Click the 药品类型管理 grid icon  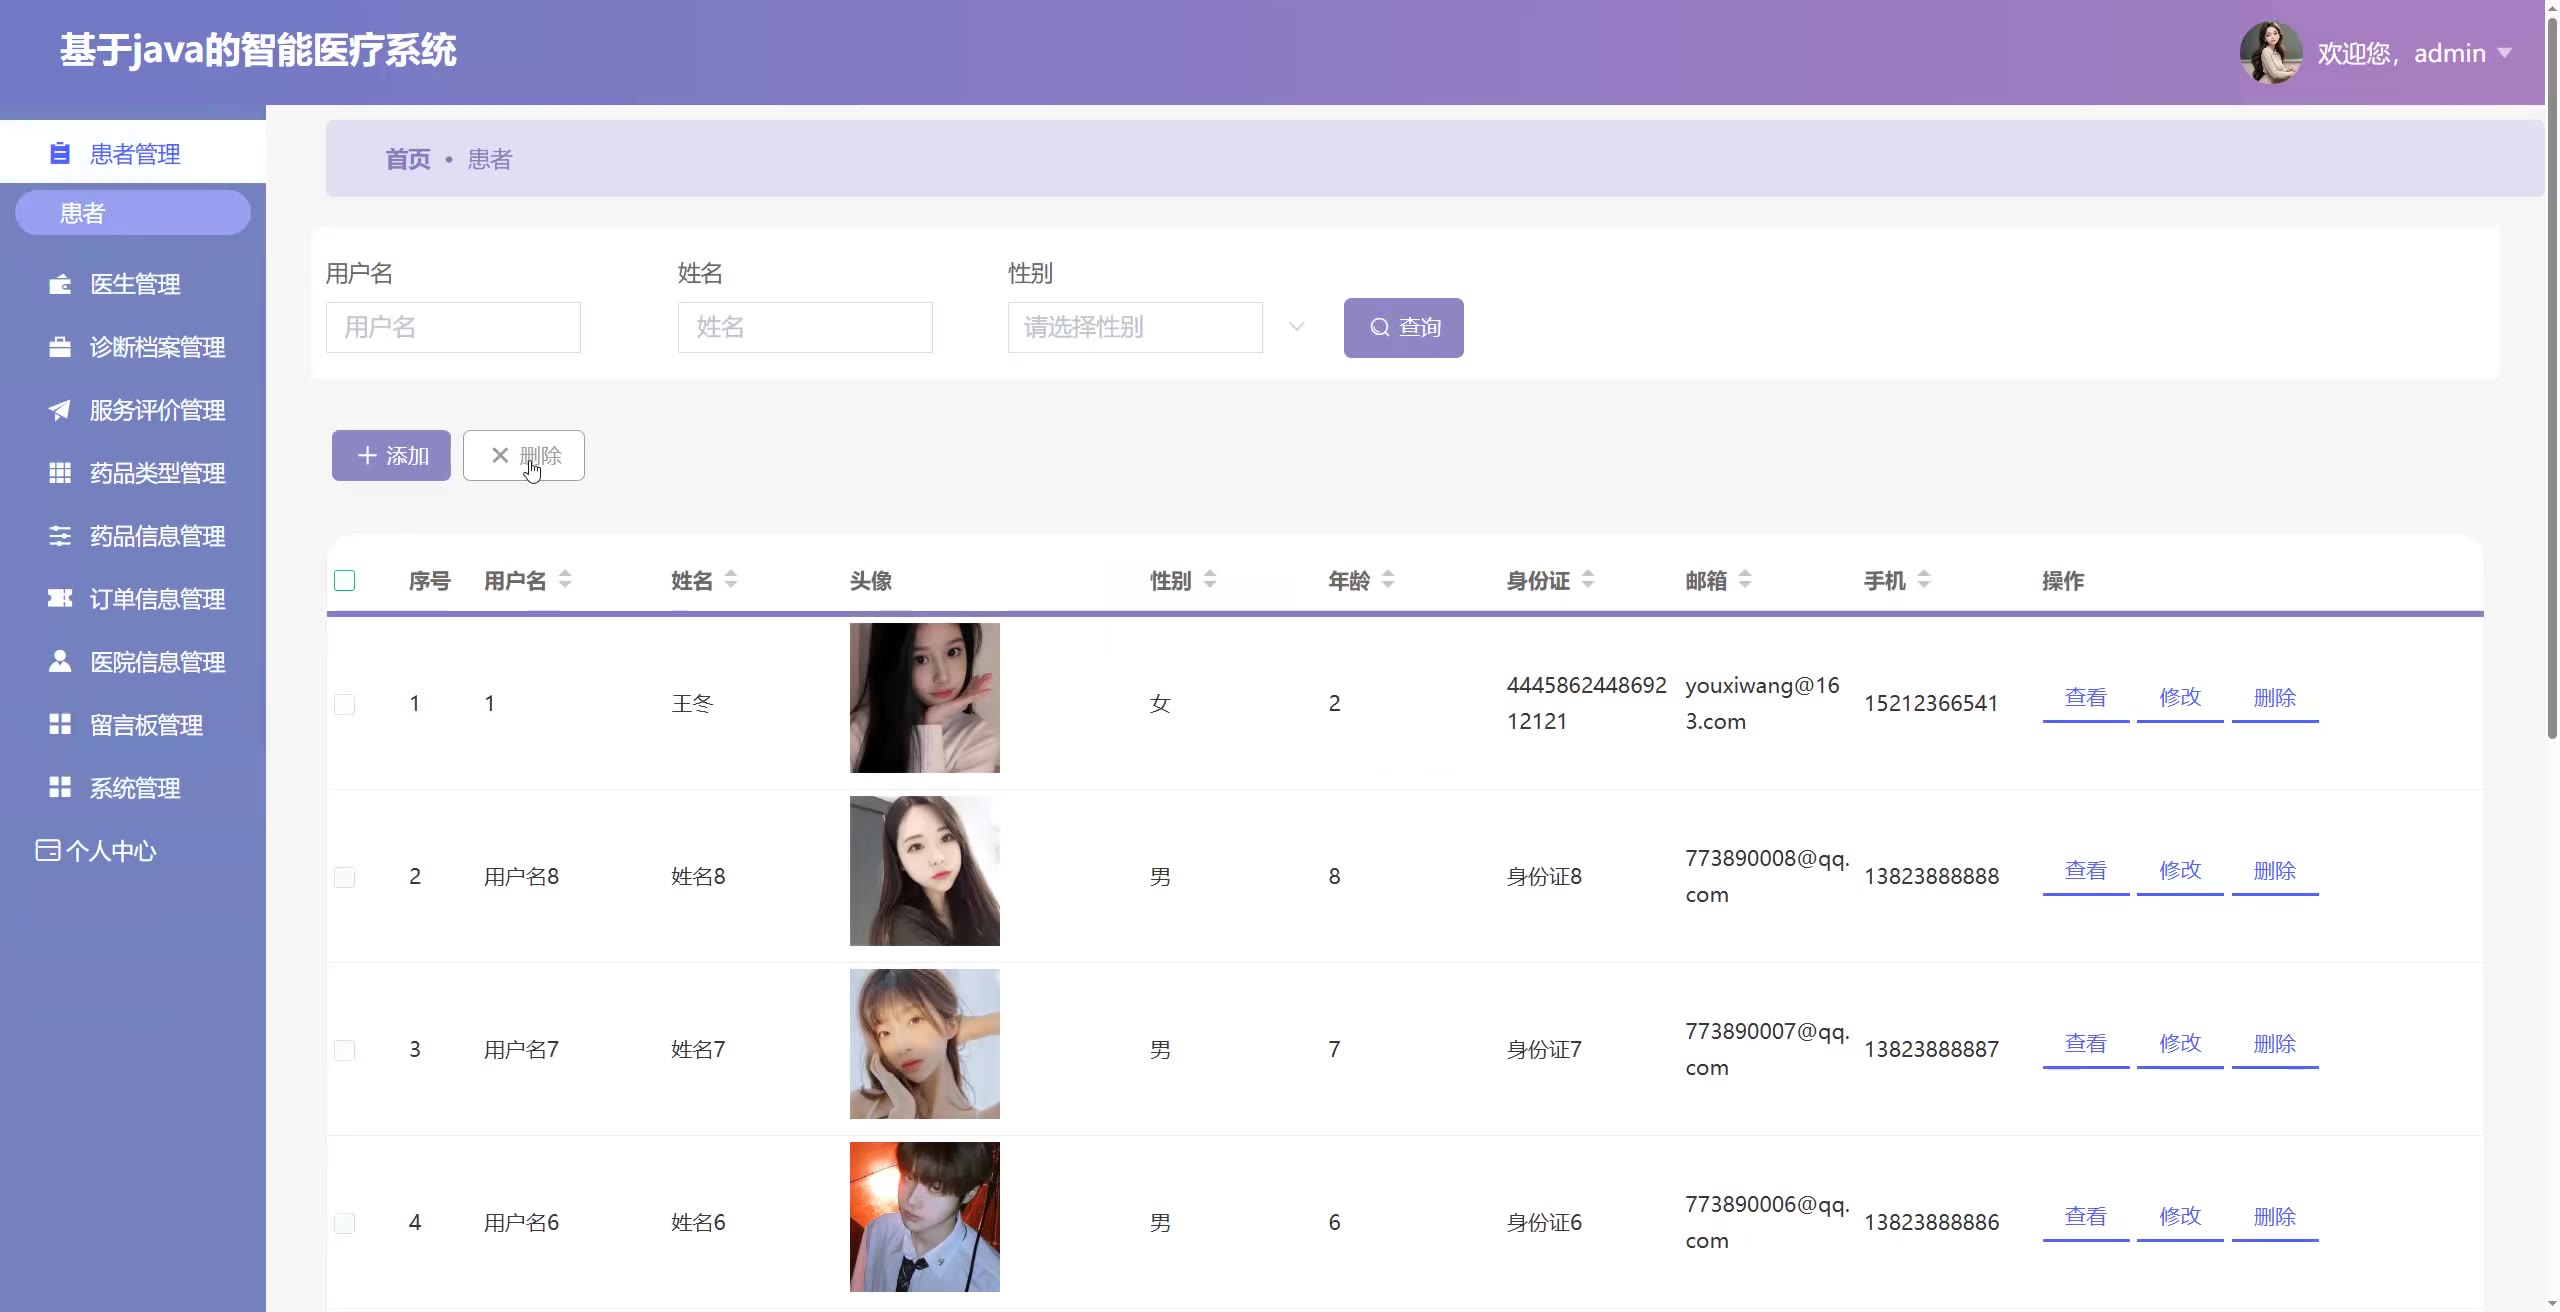(60, 474)
